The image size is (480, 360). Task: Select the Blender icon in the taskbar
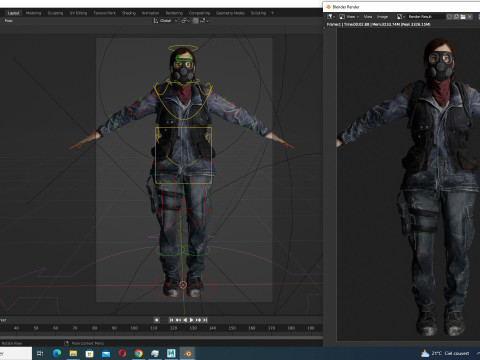188,353
